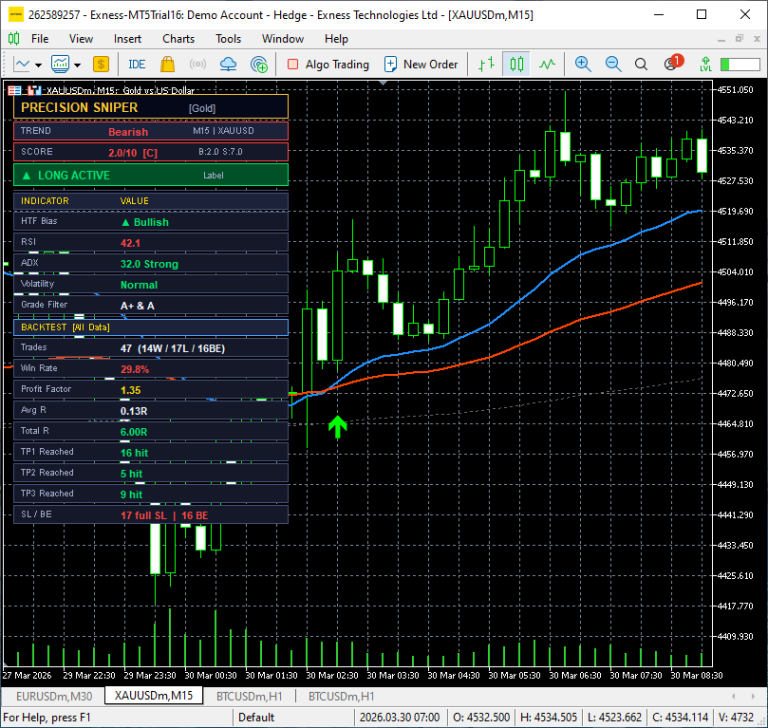The image size is (768, 728).
Task: Open the Signals broadcast icon
Action: [x=197, y=64]
